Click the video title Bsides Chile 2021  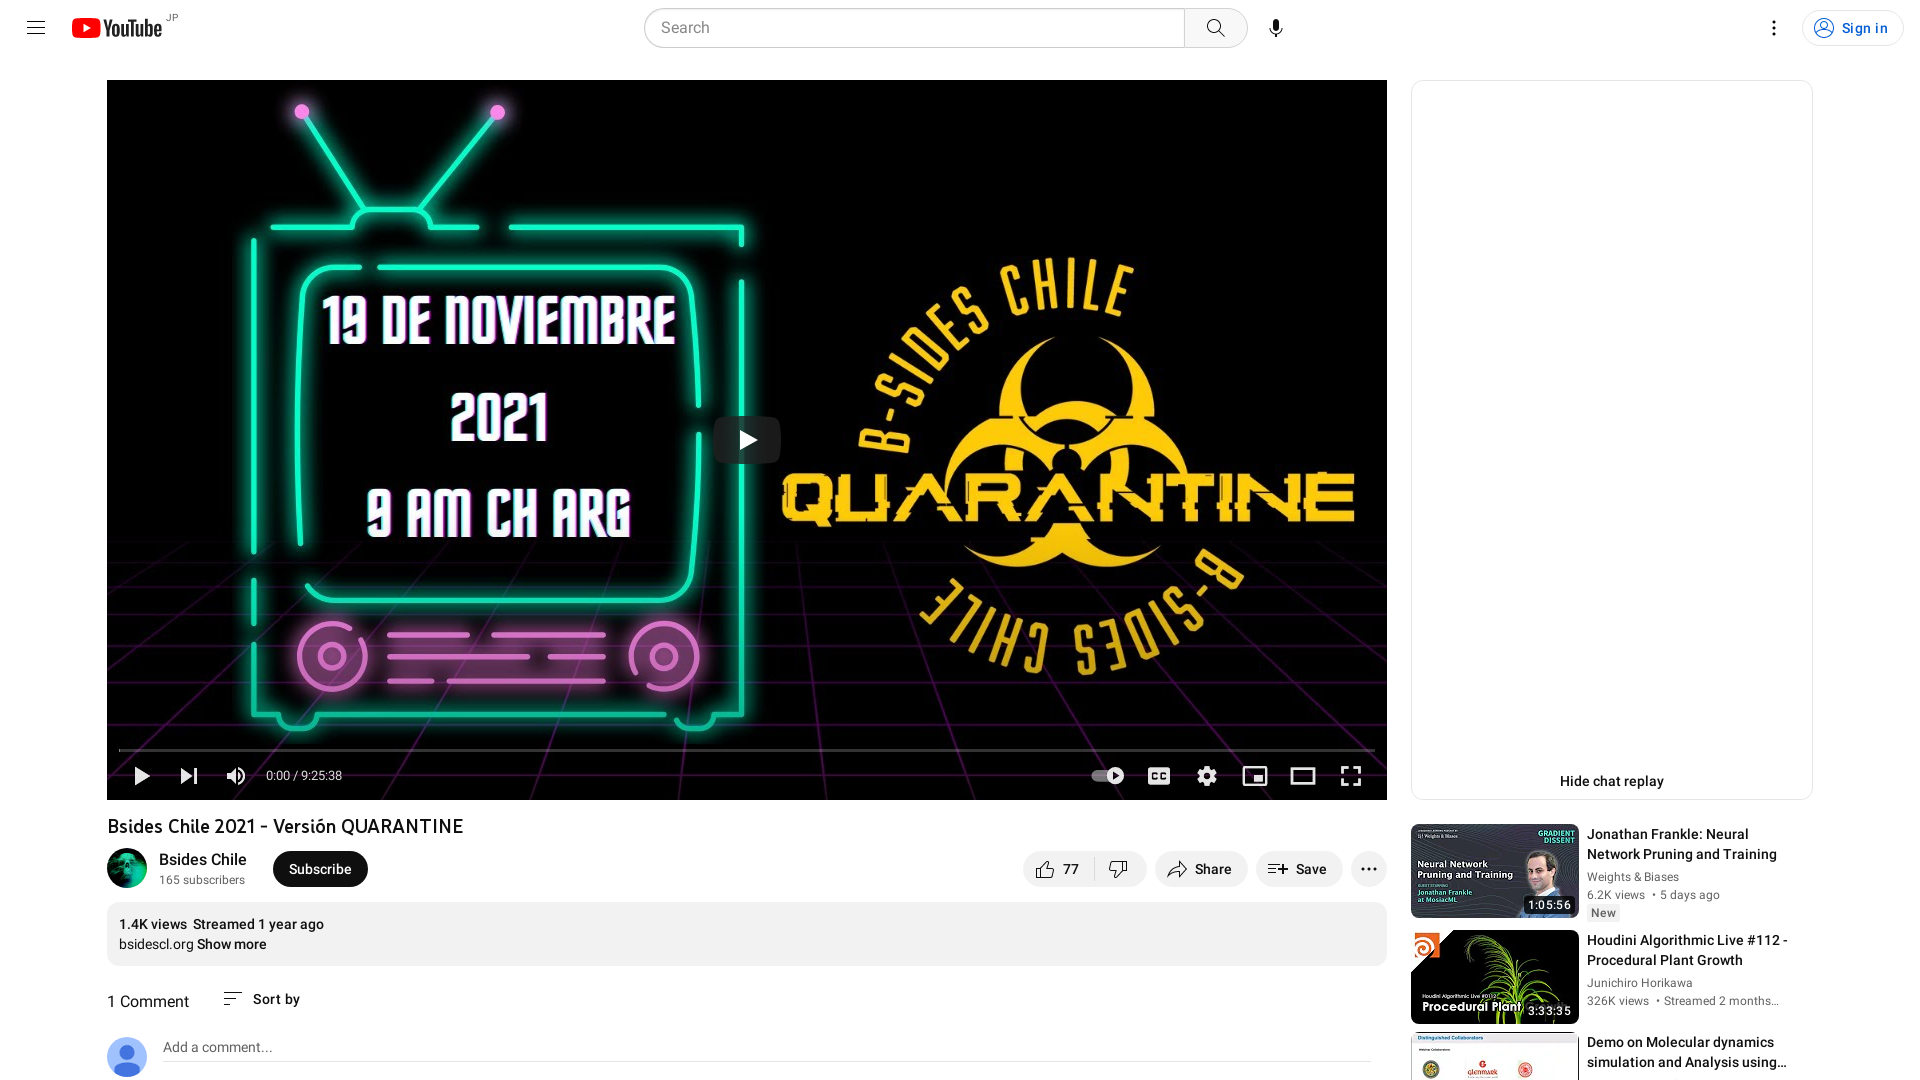pos(285,826)
